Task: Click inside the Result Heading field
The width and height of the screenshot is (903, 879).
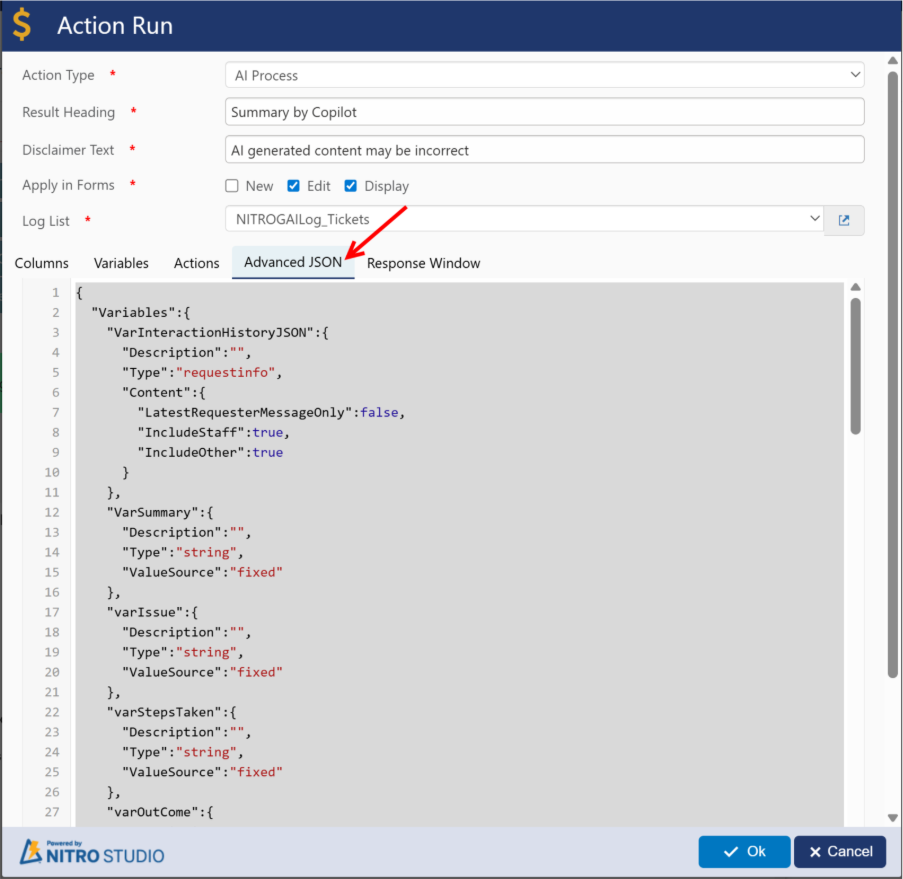Action: (x=544, y=112)
